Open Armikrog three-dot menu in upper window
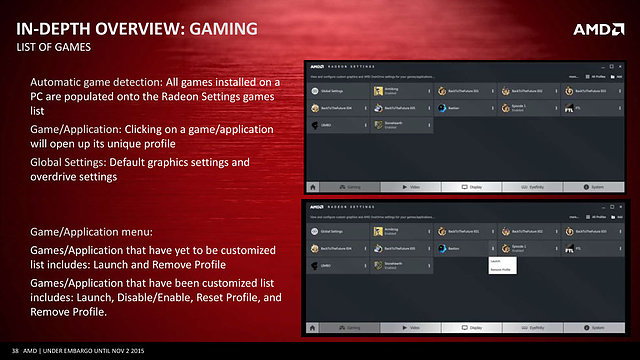Viewport: 640px width, 360px height. click(429, 91)
